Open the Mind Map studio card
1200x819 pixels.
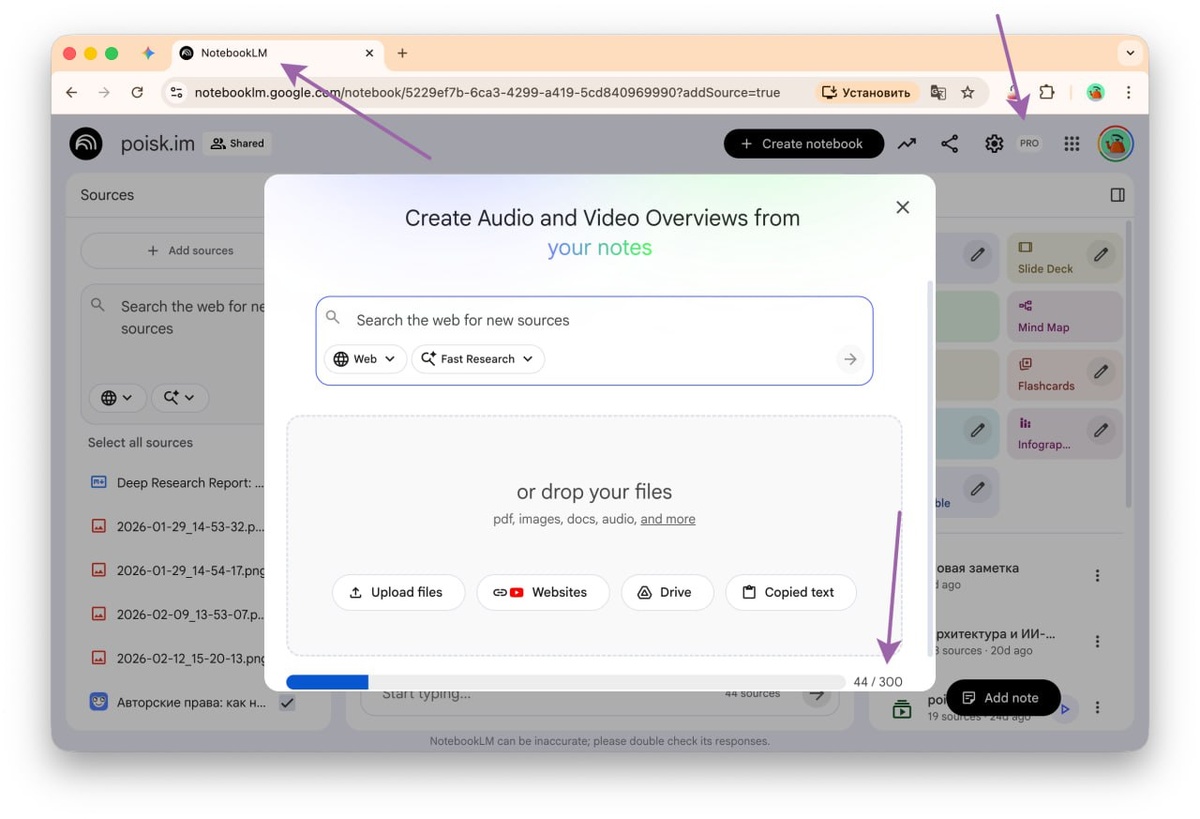tap(1064, 316)
